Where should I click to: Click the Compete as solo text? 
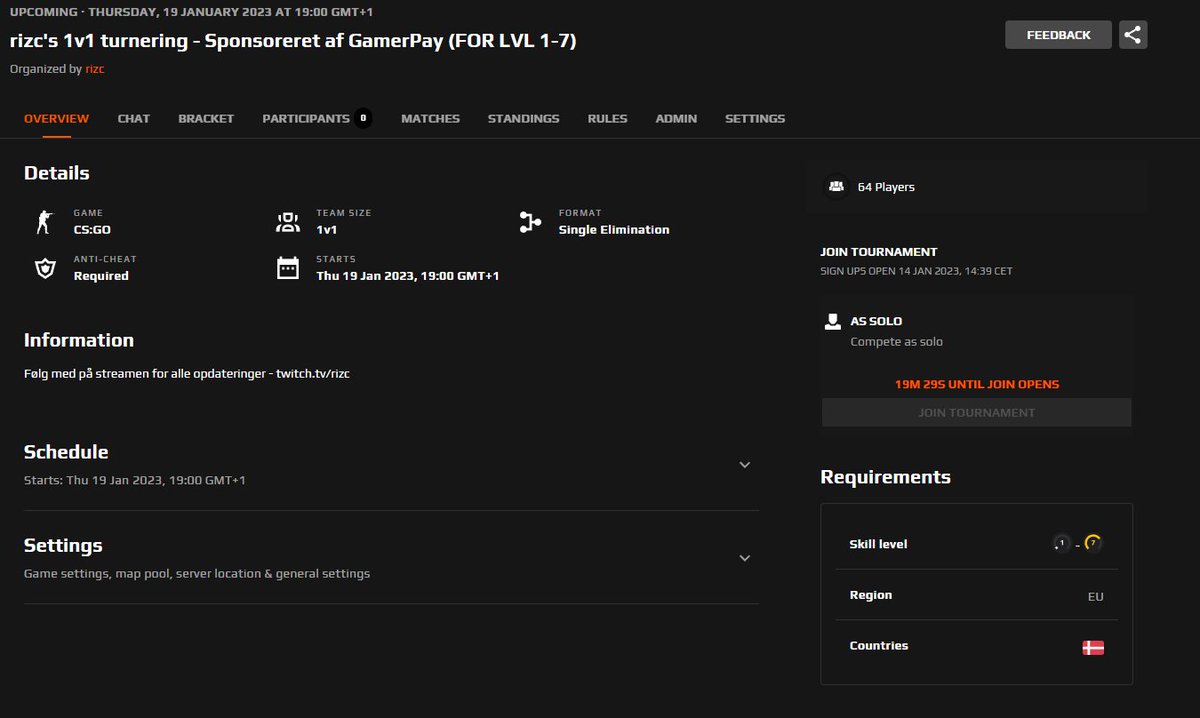click(897, 342)
